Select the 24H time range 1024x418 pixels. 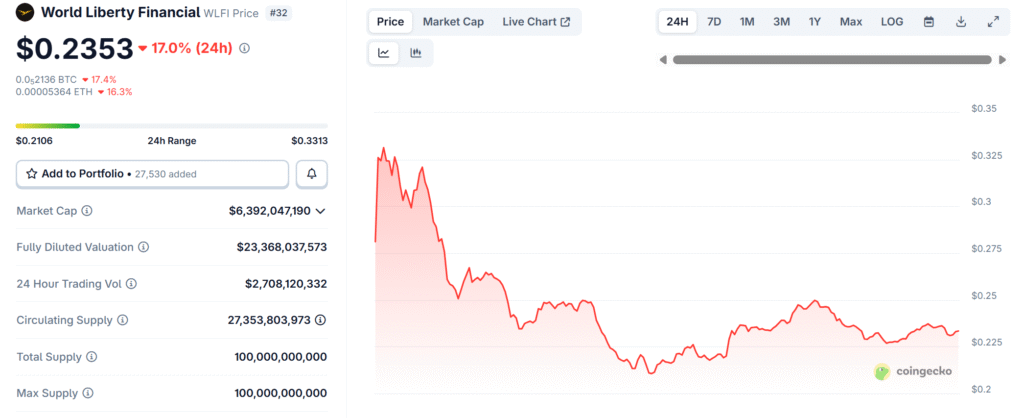pos(677,22)
